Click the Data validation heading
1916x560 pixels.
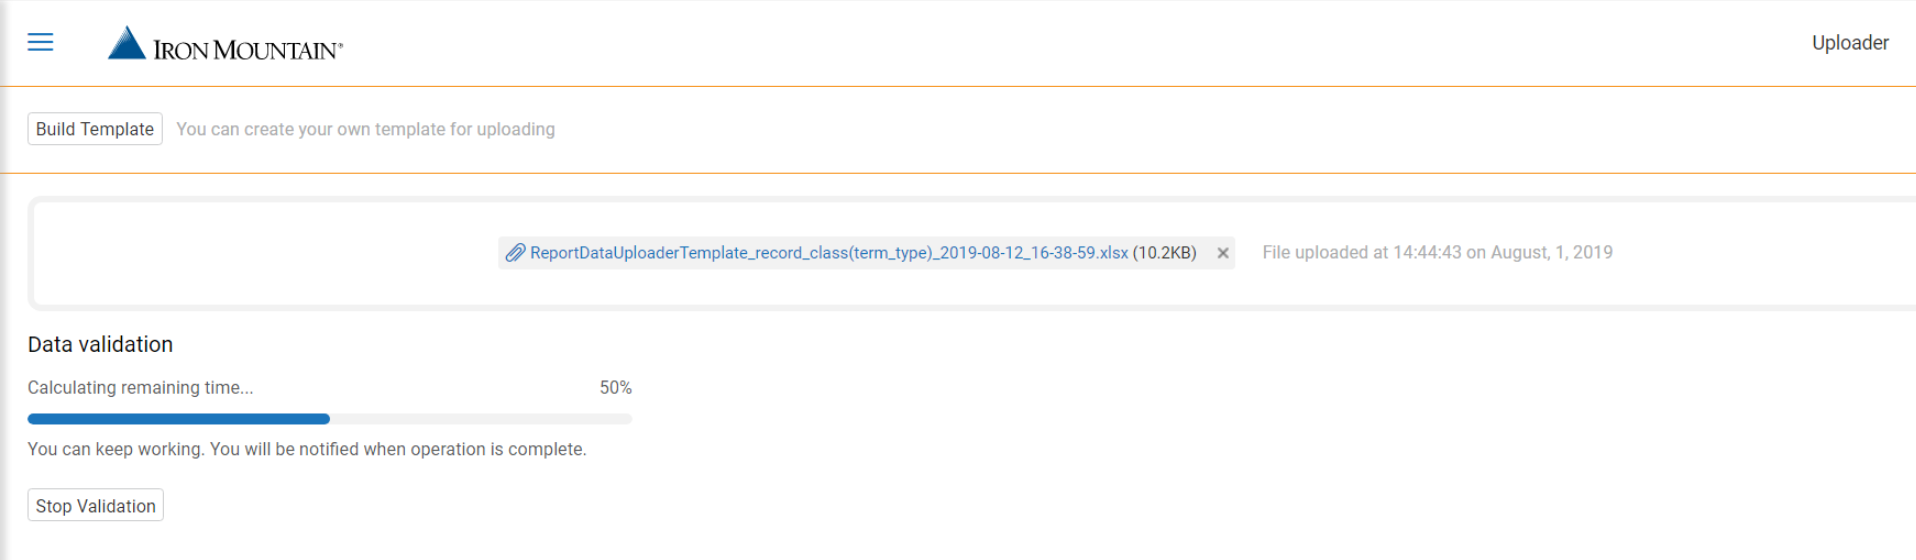pos(100,344)
